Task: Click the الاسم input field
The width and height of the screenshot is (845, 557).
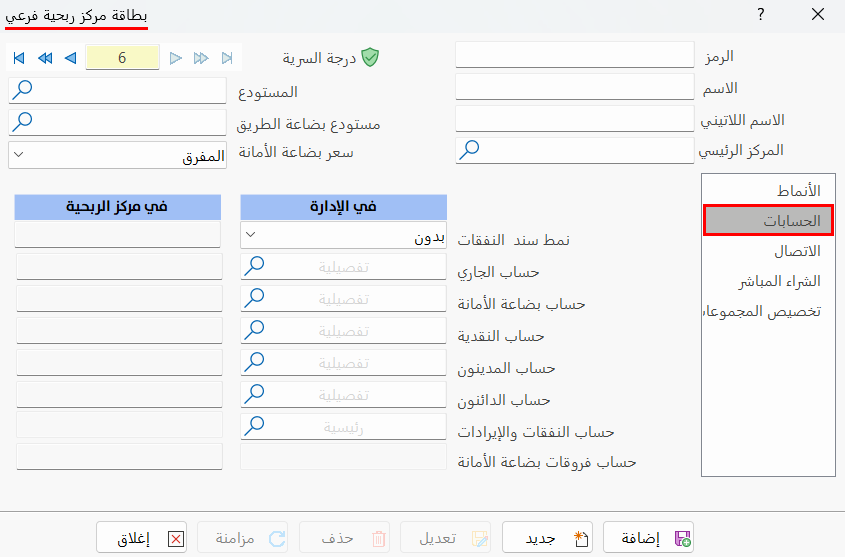Action: pyautogui.click(x=574, y=87)
